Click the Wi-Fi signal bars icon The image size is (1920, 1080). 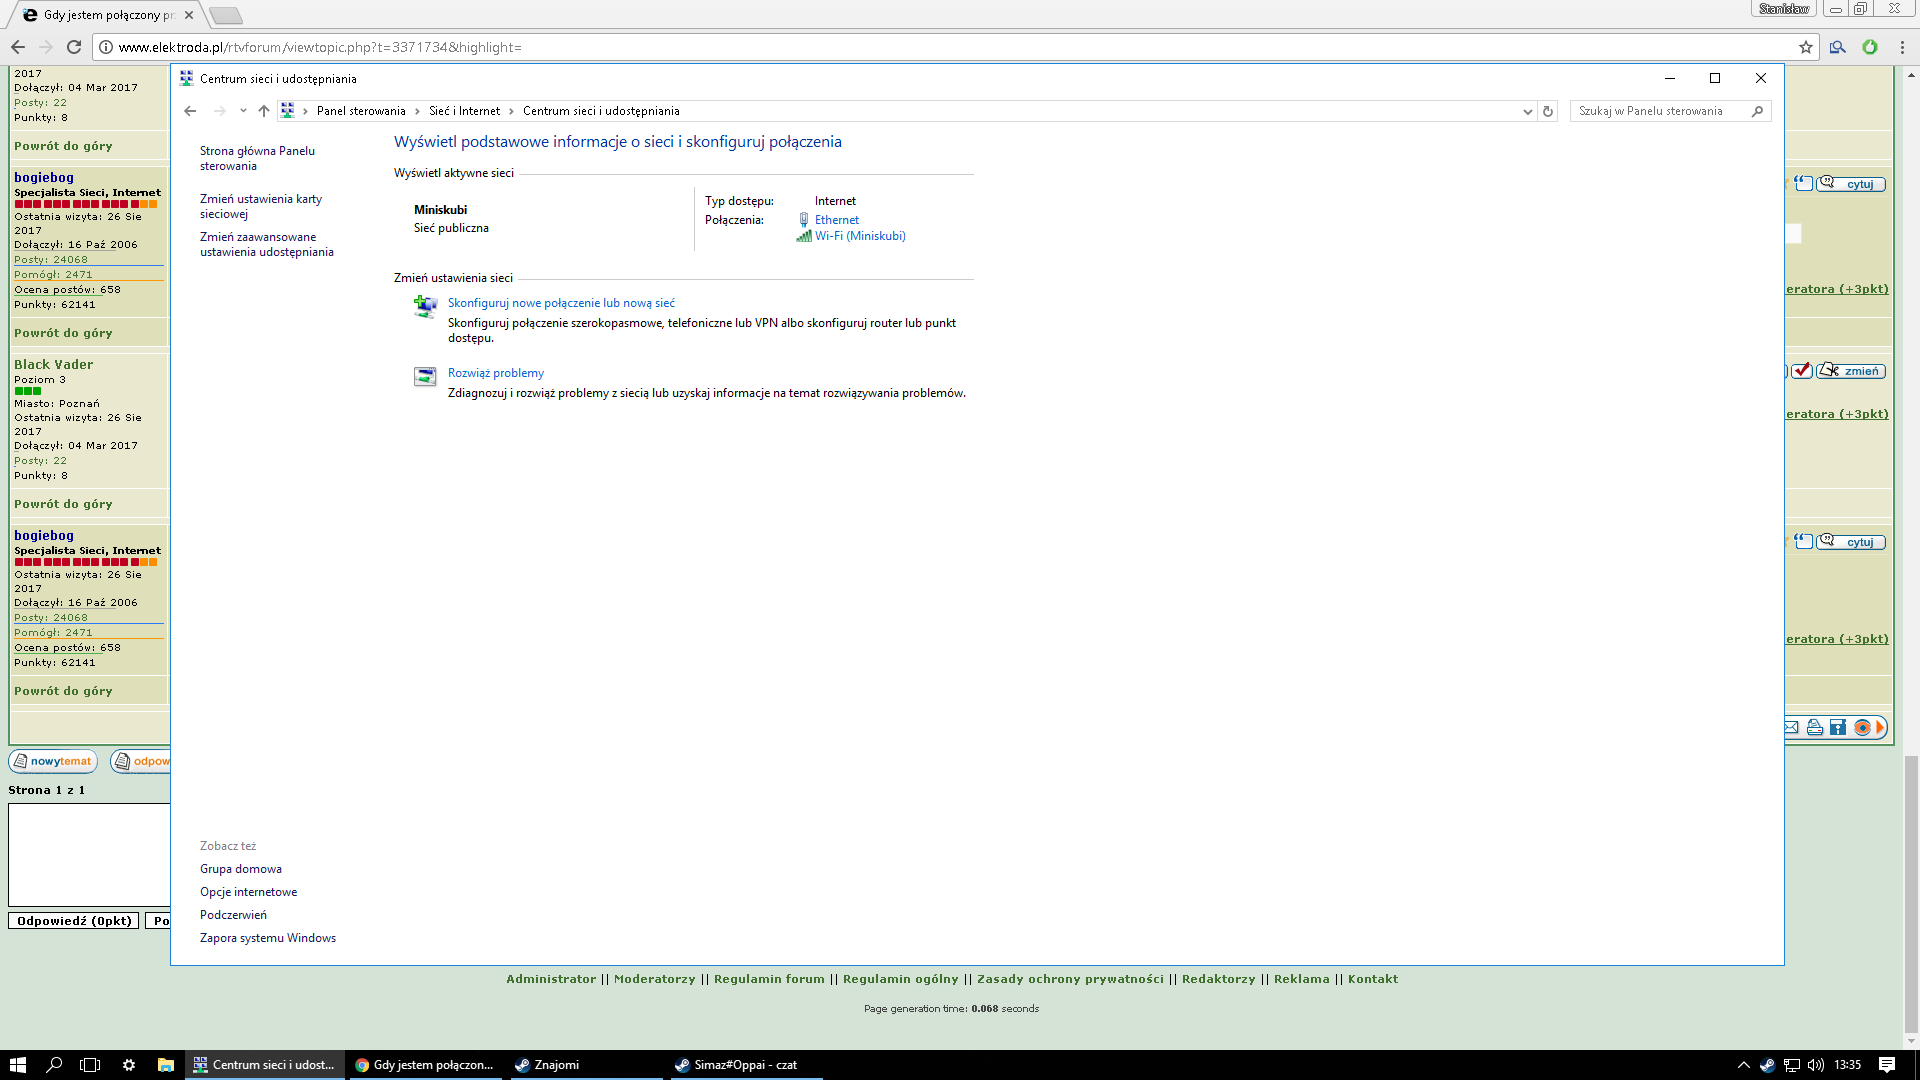pyautogui.click(x=804, y=236)
